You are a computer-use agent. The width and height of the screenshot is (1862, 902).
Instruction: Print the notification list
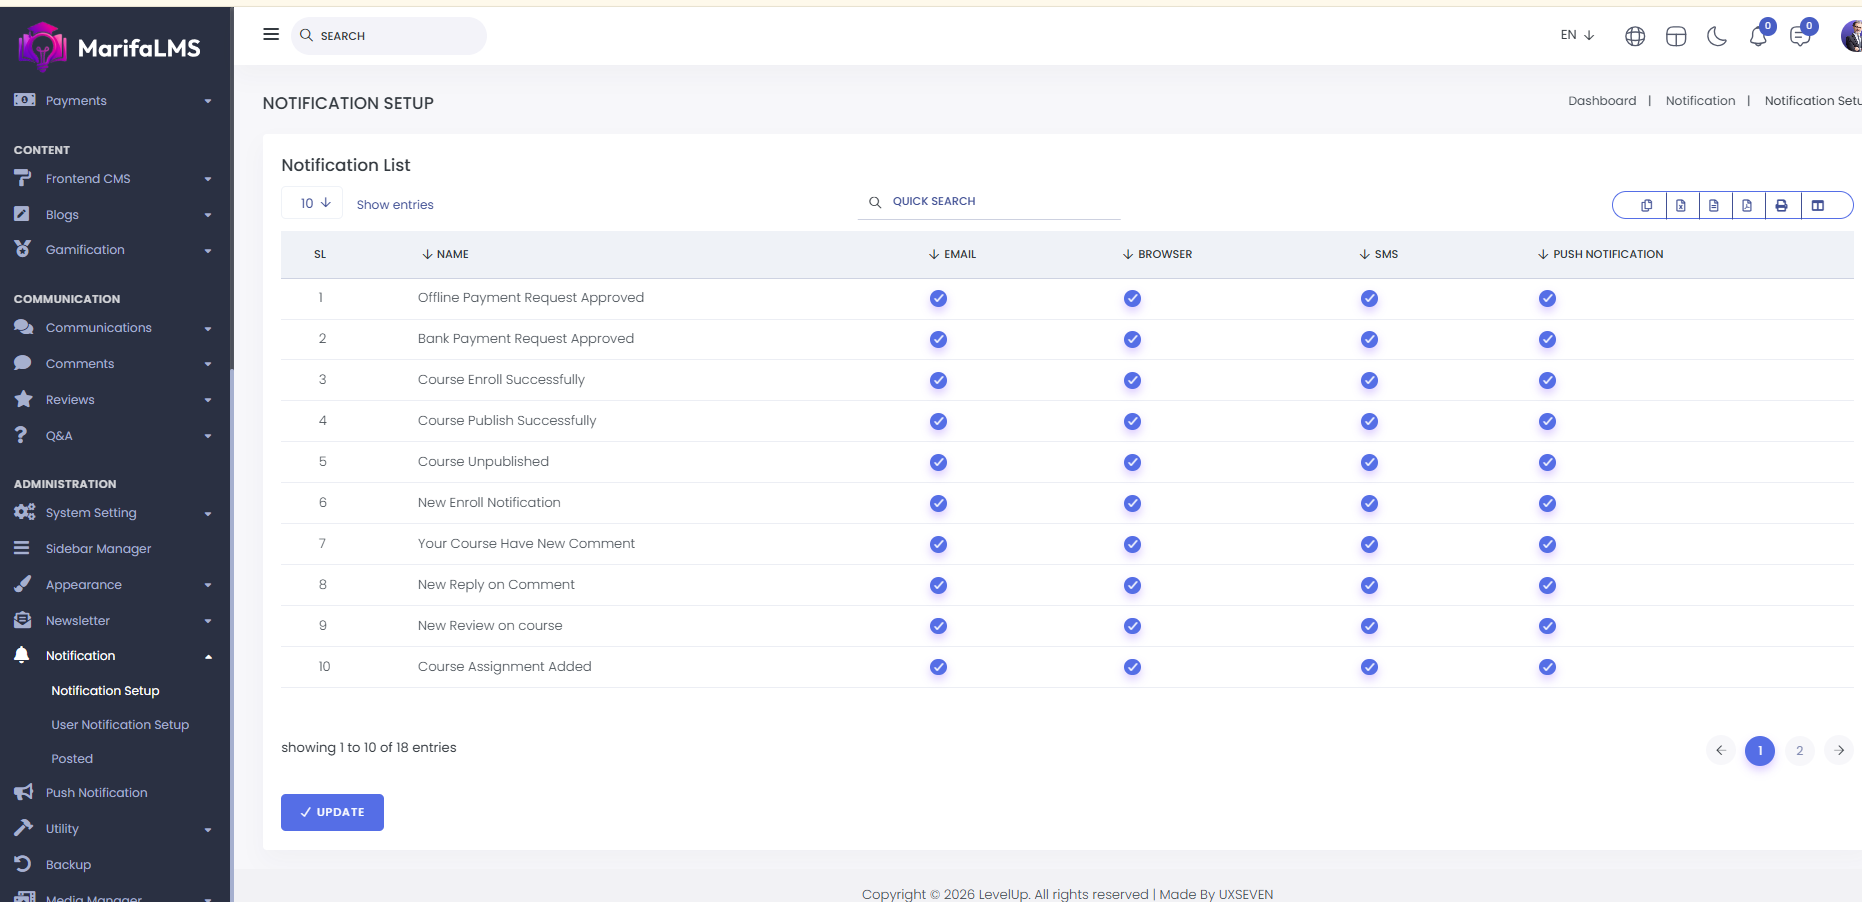[1781, 205]
